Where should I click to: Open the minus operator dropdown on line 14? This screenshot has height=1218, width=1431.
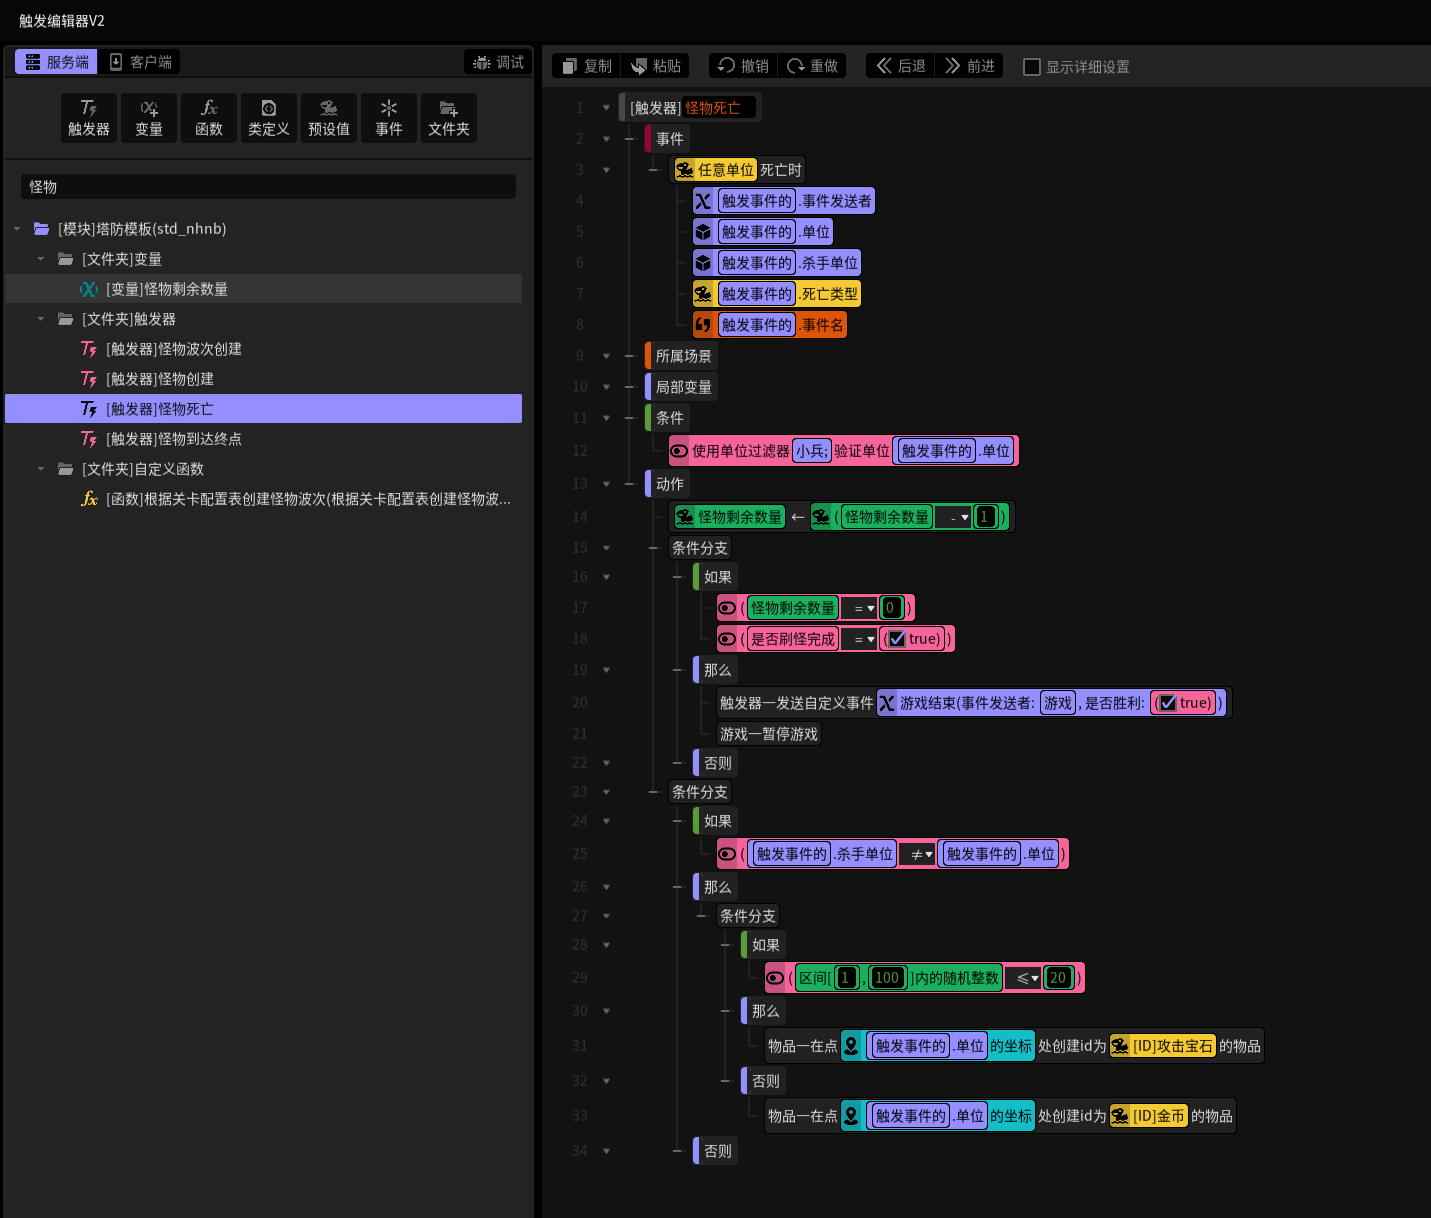click(955, 517)
